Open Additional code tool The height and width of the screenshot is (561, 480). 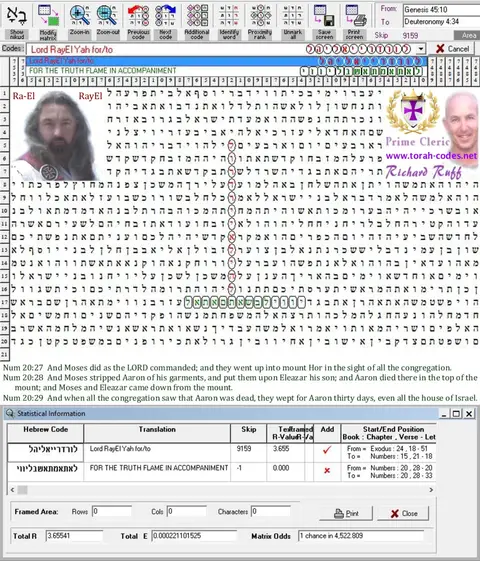pos(197,15)
